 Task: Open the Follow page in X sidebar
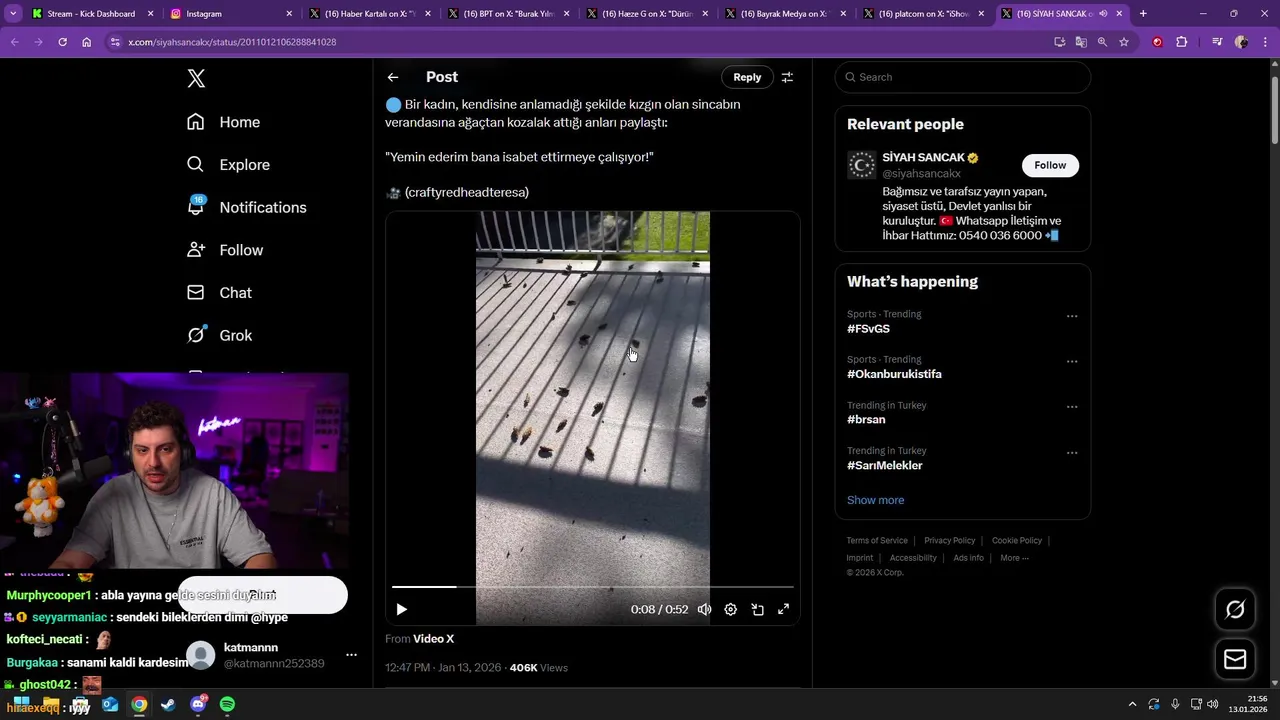226,250
